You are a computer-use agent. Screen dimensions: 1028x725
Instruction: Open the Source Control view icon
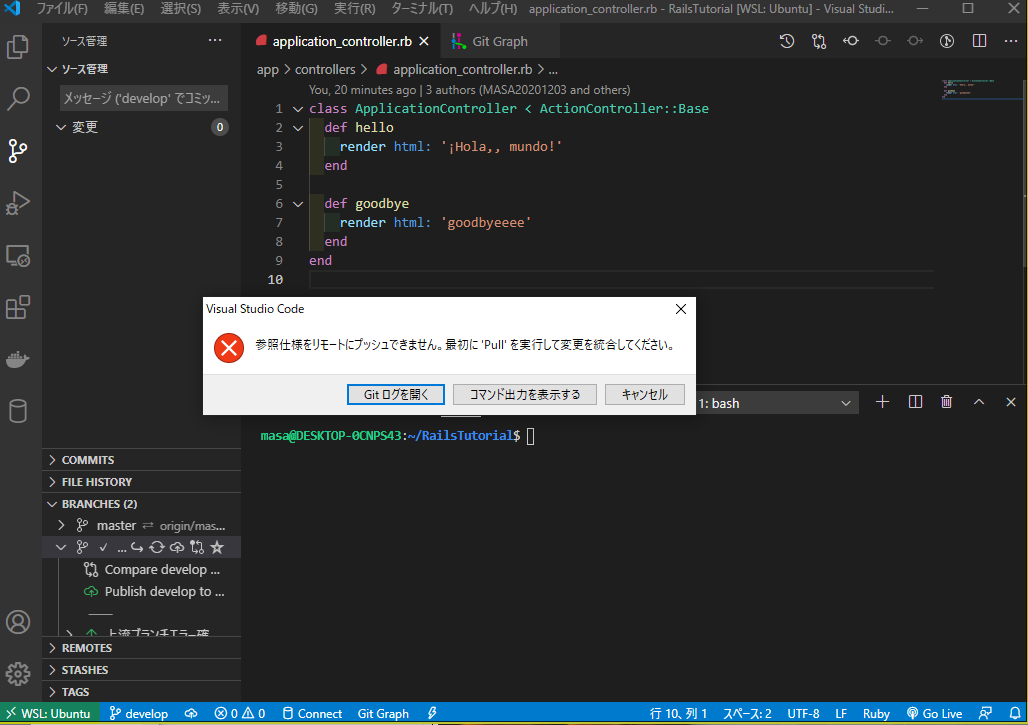[x=18, y=151]
